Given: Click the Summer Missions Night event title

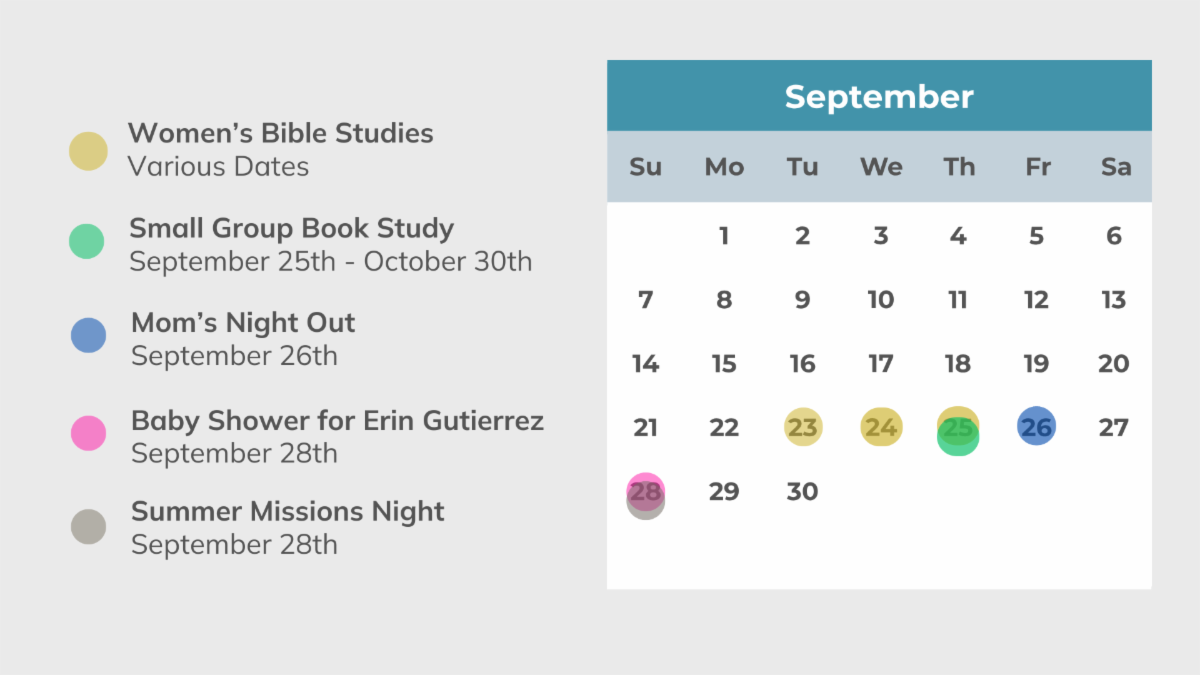Looking at the screenshot, I should point(288,512).
